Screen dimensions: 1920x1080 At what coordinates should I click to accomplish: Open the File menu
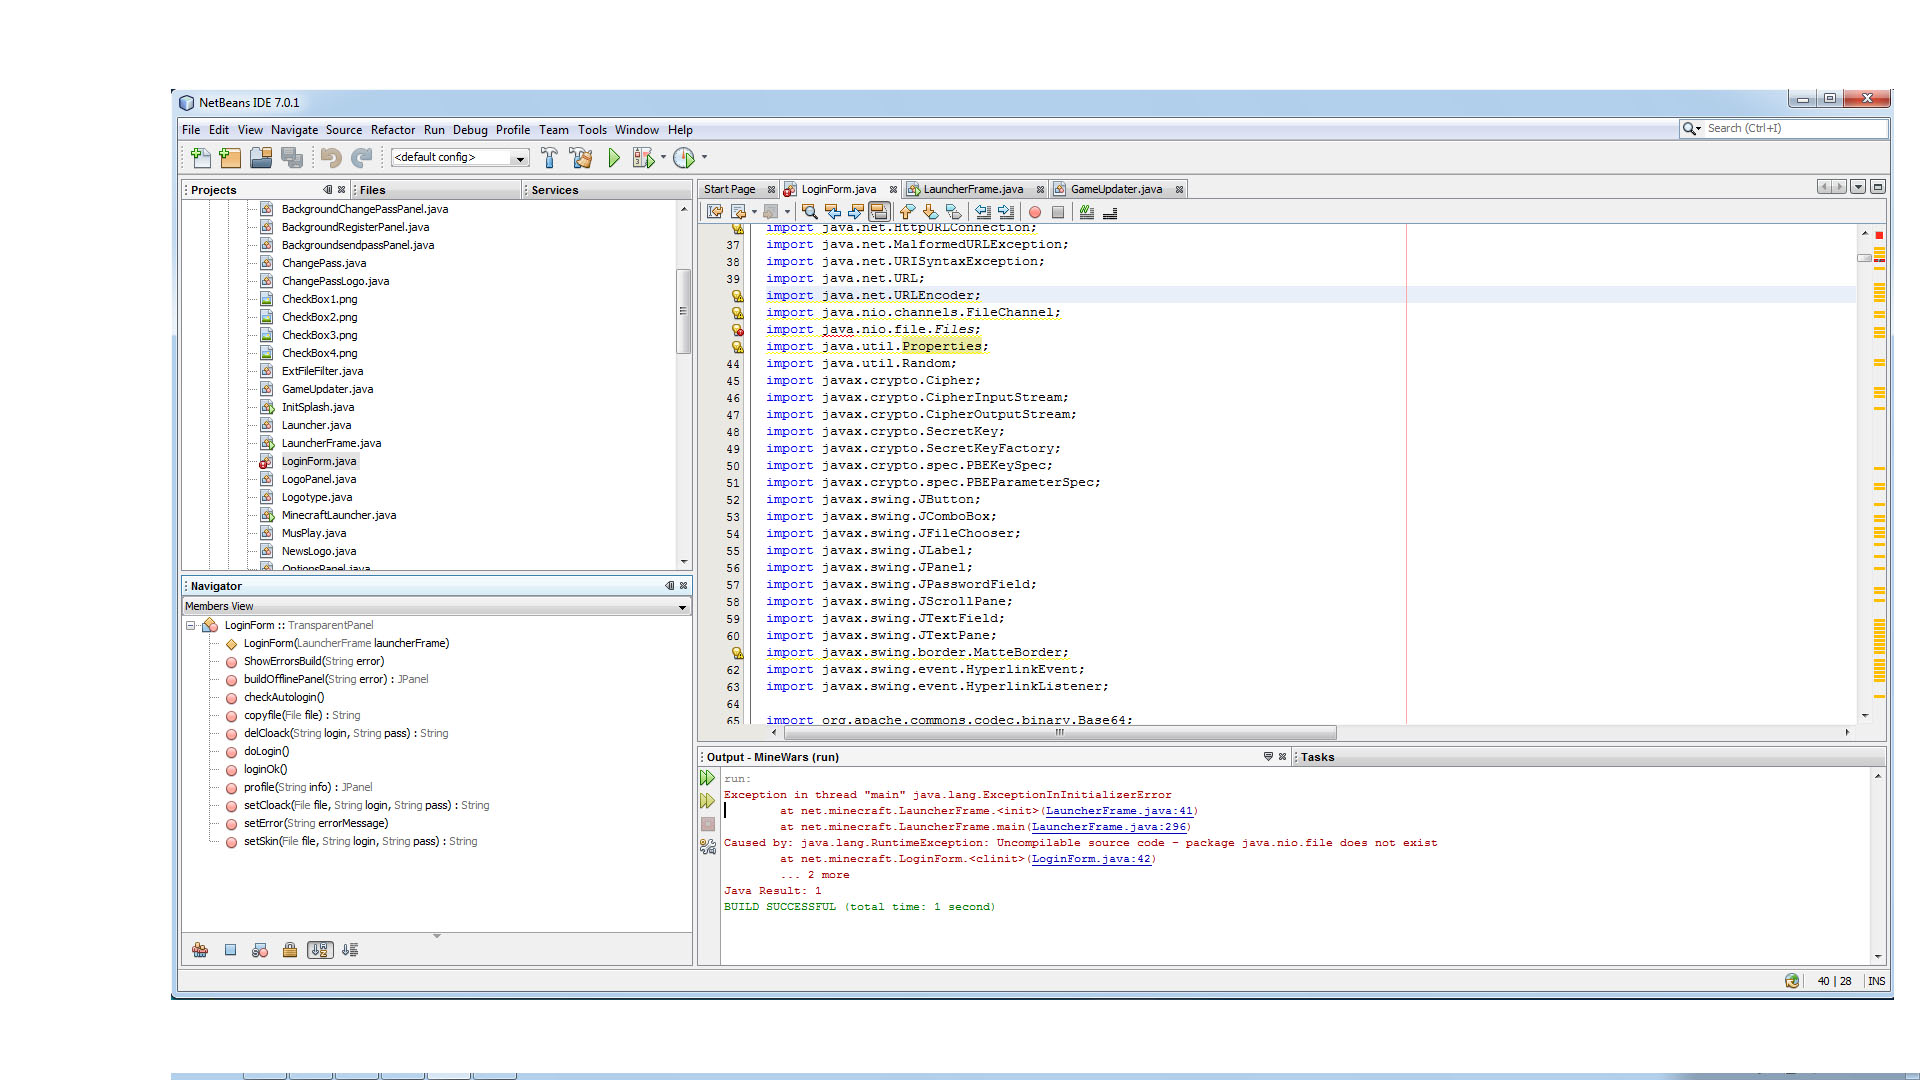(x=191, y=130)
